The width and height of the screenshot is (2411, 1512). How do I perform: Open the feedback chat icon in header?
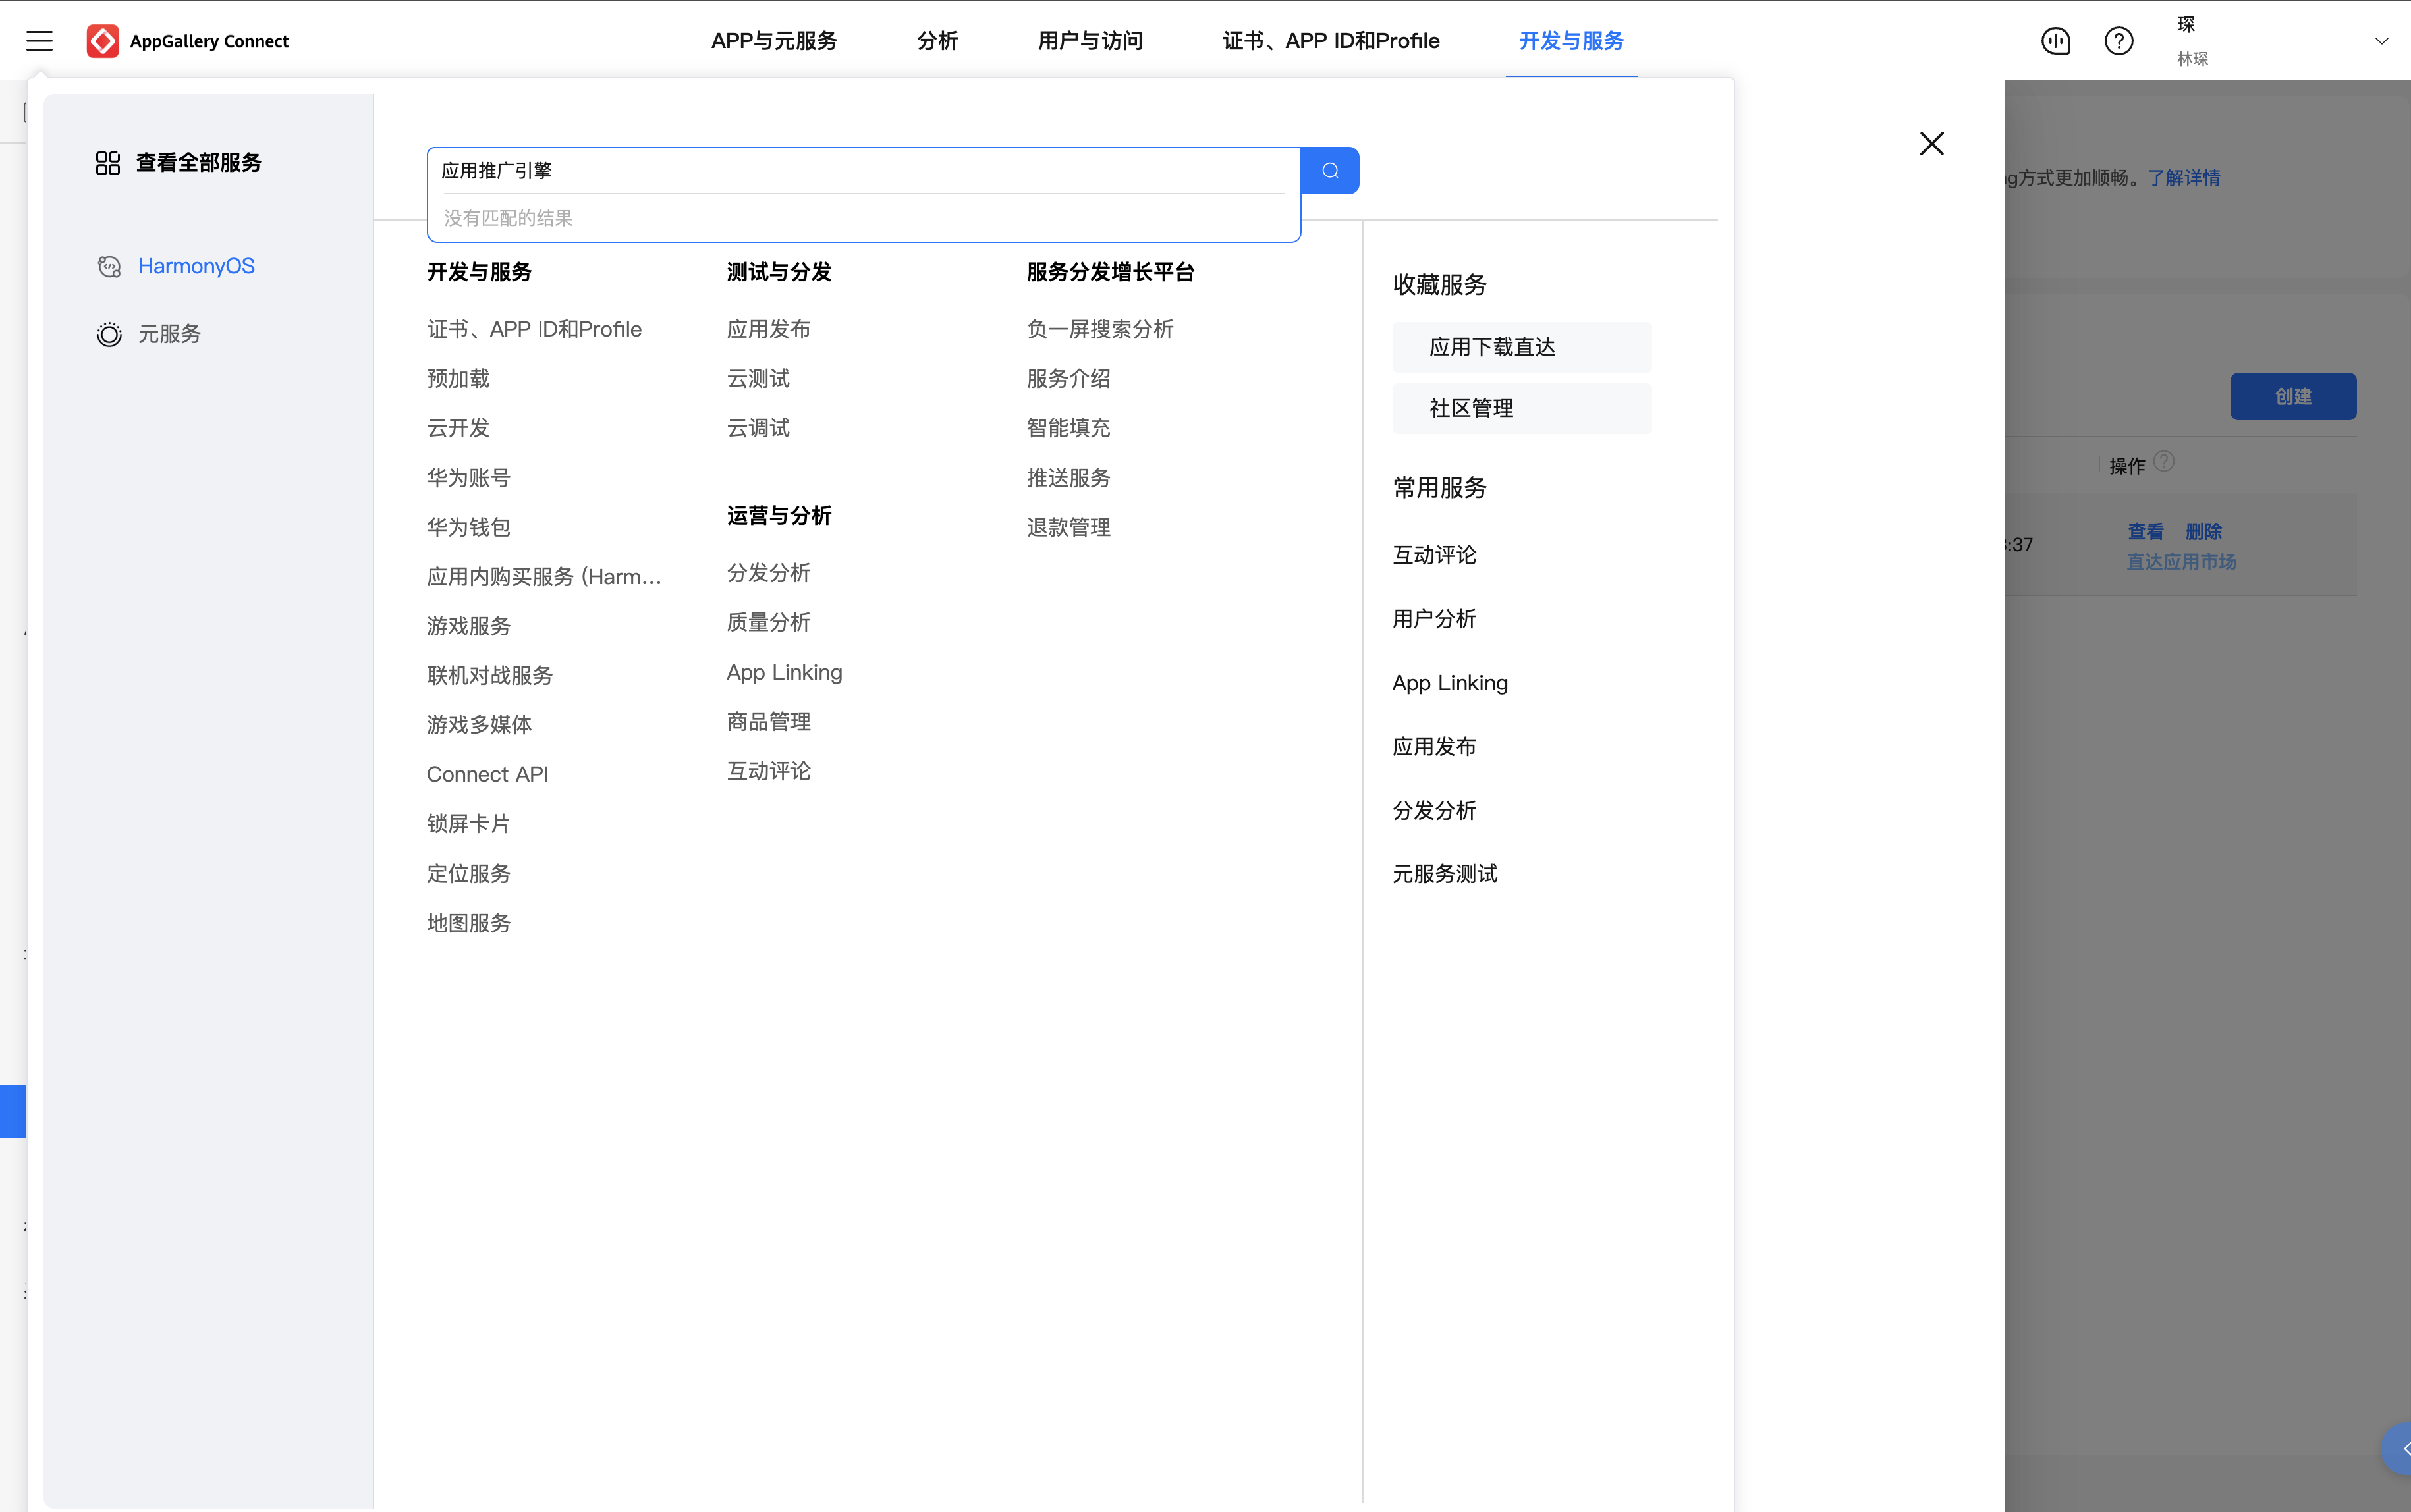pyautogui.click(x=2056, y=41)
